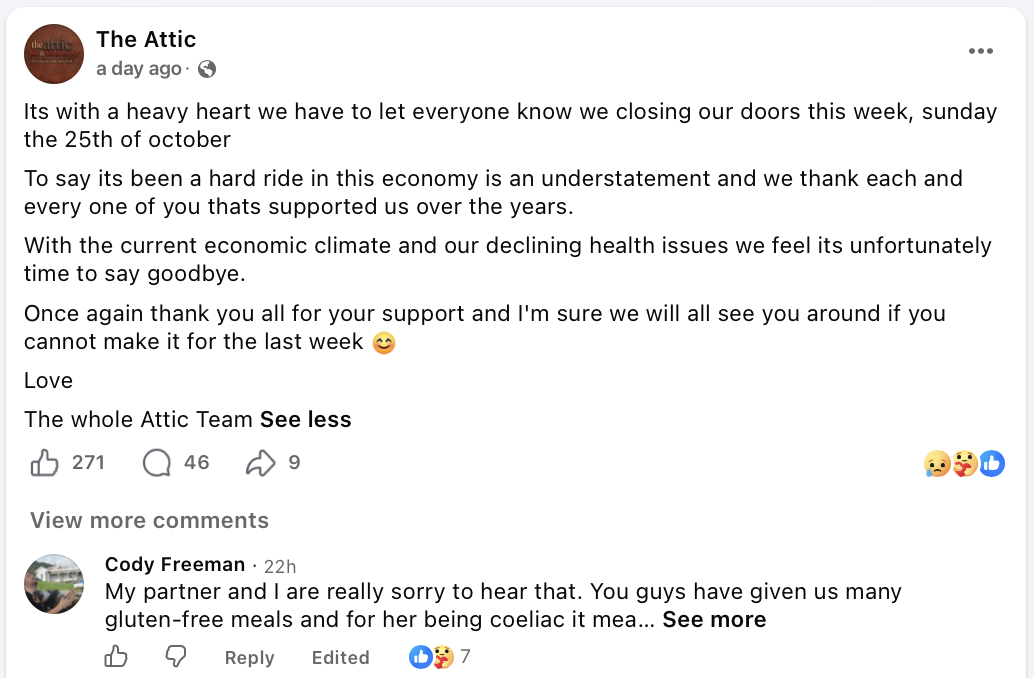Viewport: 1034px width, 678px height.
Task: Expand Cody's comment with See more
Action: [714, 620]
